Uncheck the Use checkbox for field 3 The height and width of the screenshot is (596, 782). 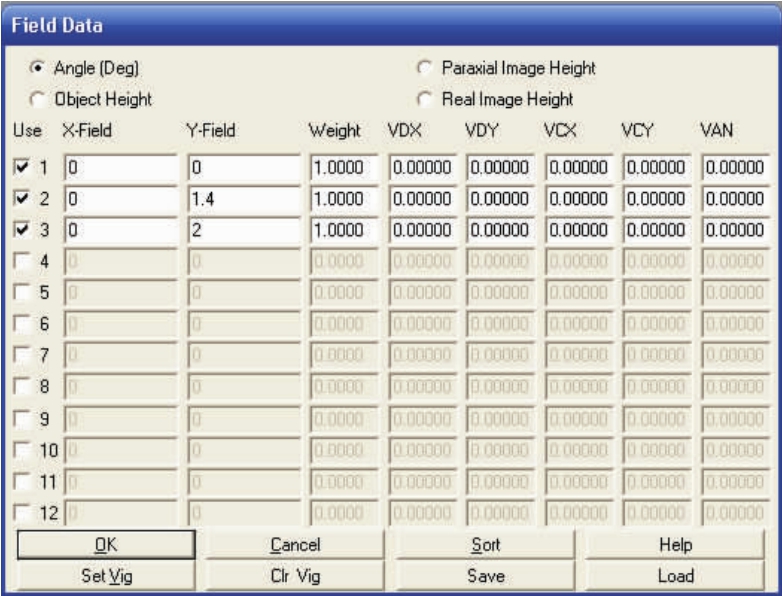pyautogui.click(x=21, y=229)
